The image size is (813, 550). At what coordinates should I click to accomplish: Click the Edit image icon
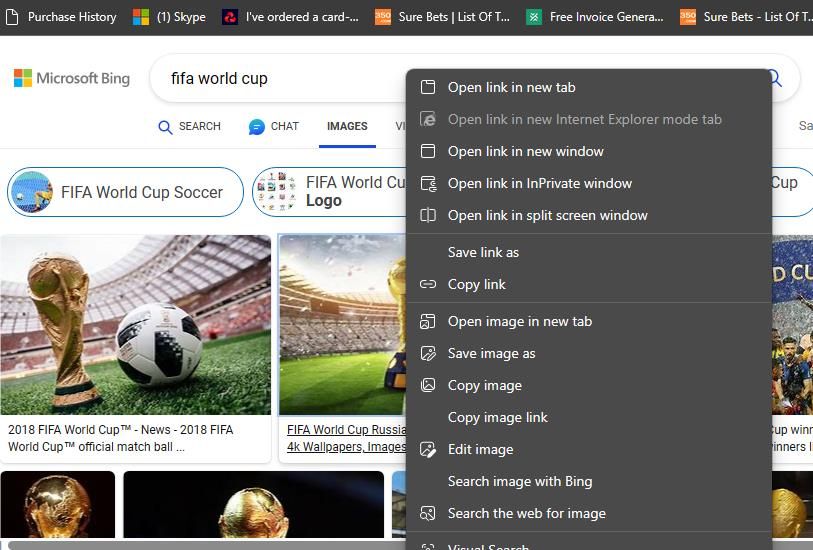[x=428, y=449]
